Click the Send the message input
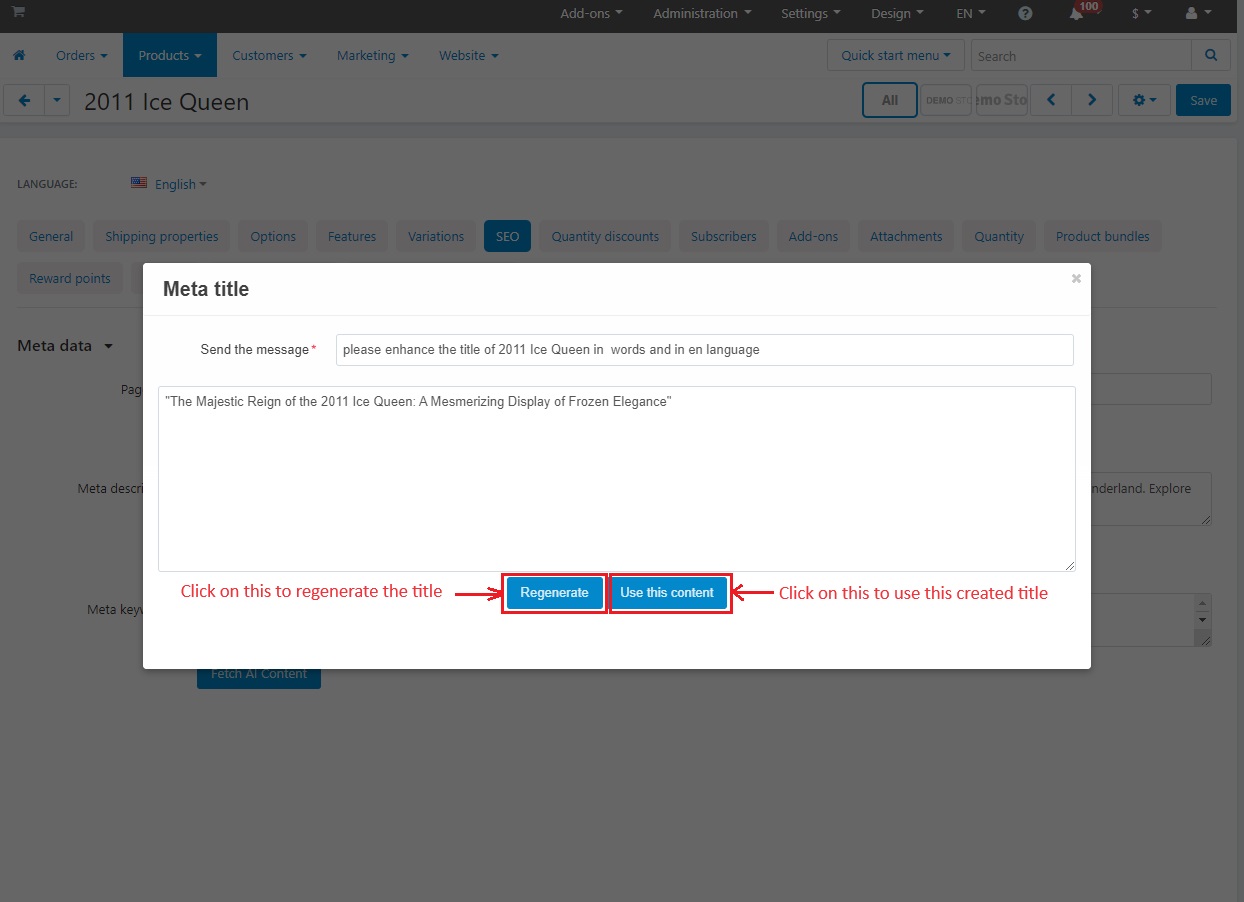Viewport: 1244px width, 902px height. click(x=705, y=350)
